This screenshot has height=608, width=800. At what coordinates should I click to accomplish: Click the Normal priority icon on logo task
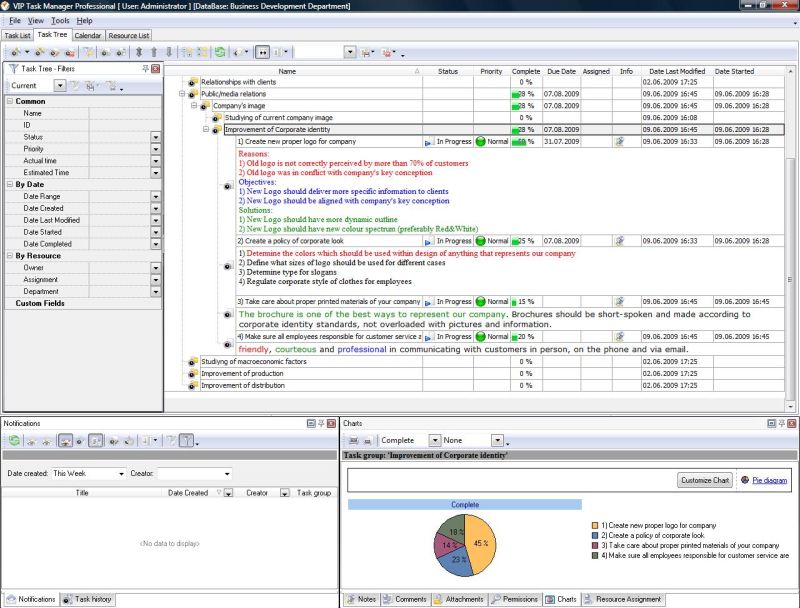click(481, 142)
